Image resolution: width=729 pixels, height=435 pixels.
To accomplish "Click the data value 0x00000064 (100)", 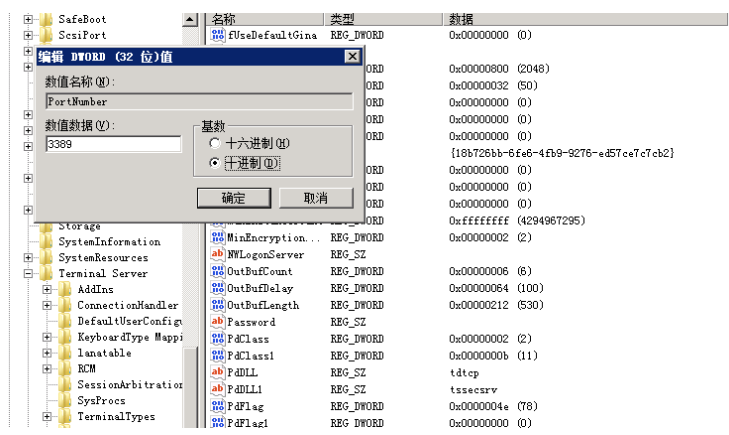I will point(496,288).
